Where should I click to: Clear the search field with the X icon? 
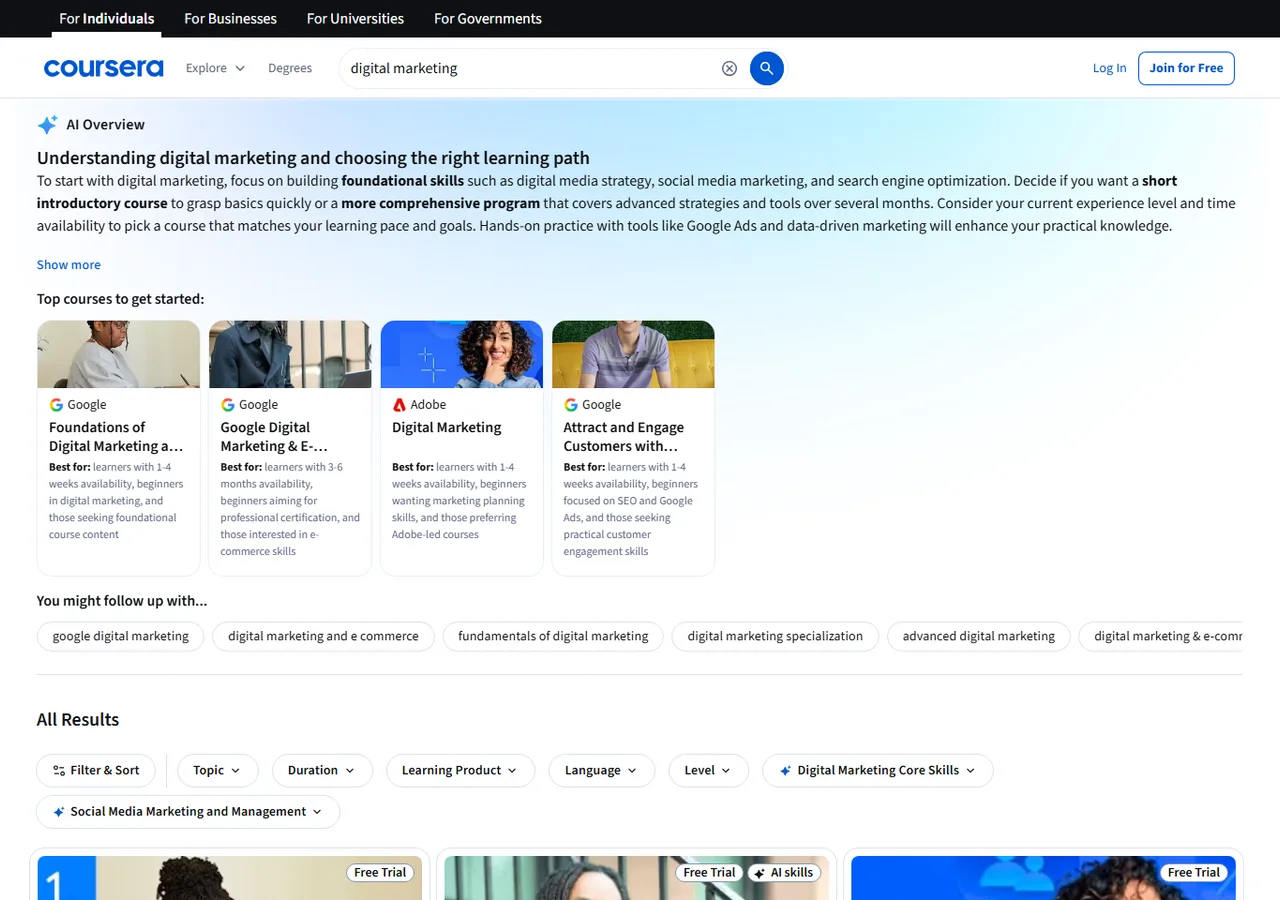click(x=729, y=68)
